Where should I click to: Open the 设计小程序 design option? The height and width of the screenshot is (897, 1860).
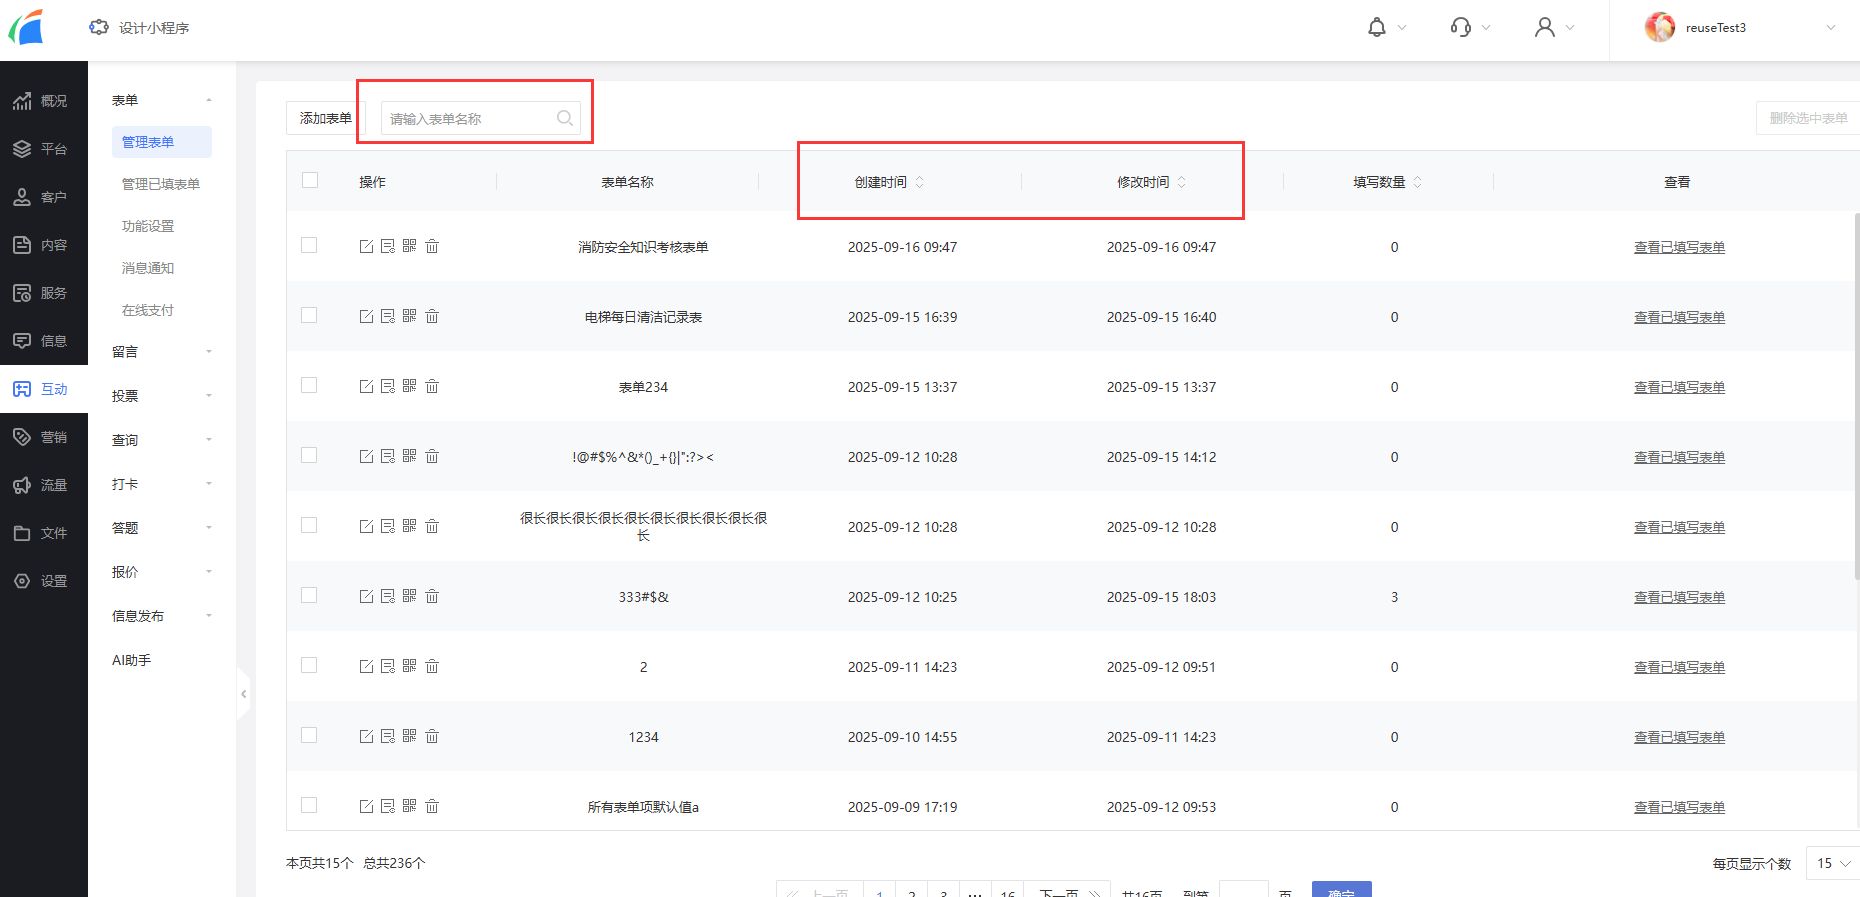(139, 28)
